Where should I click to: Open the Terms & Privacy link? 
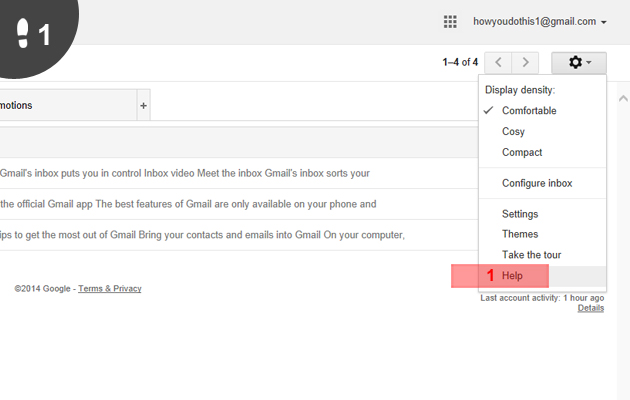[110, 289]
